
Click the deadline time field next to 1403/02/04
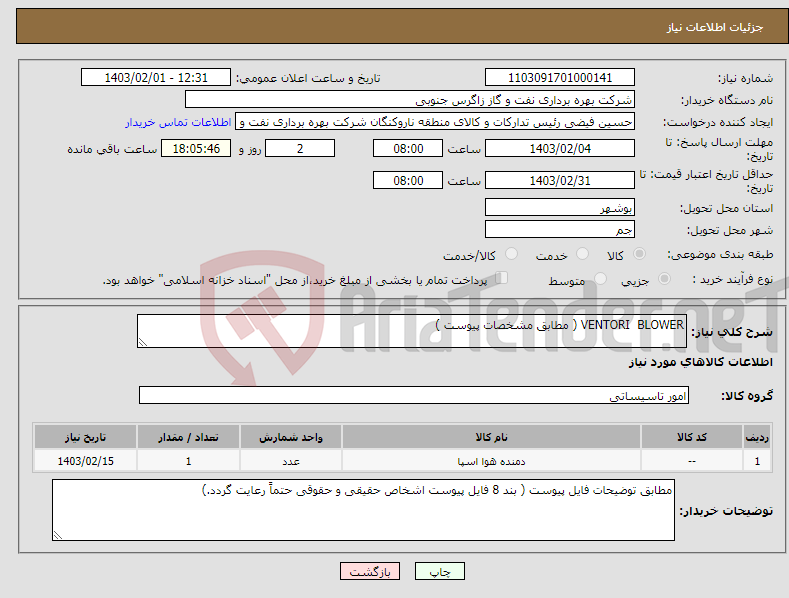[408, 148]
